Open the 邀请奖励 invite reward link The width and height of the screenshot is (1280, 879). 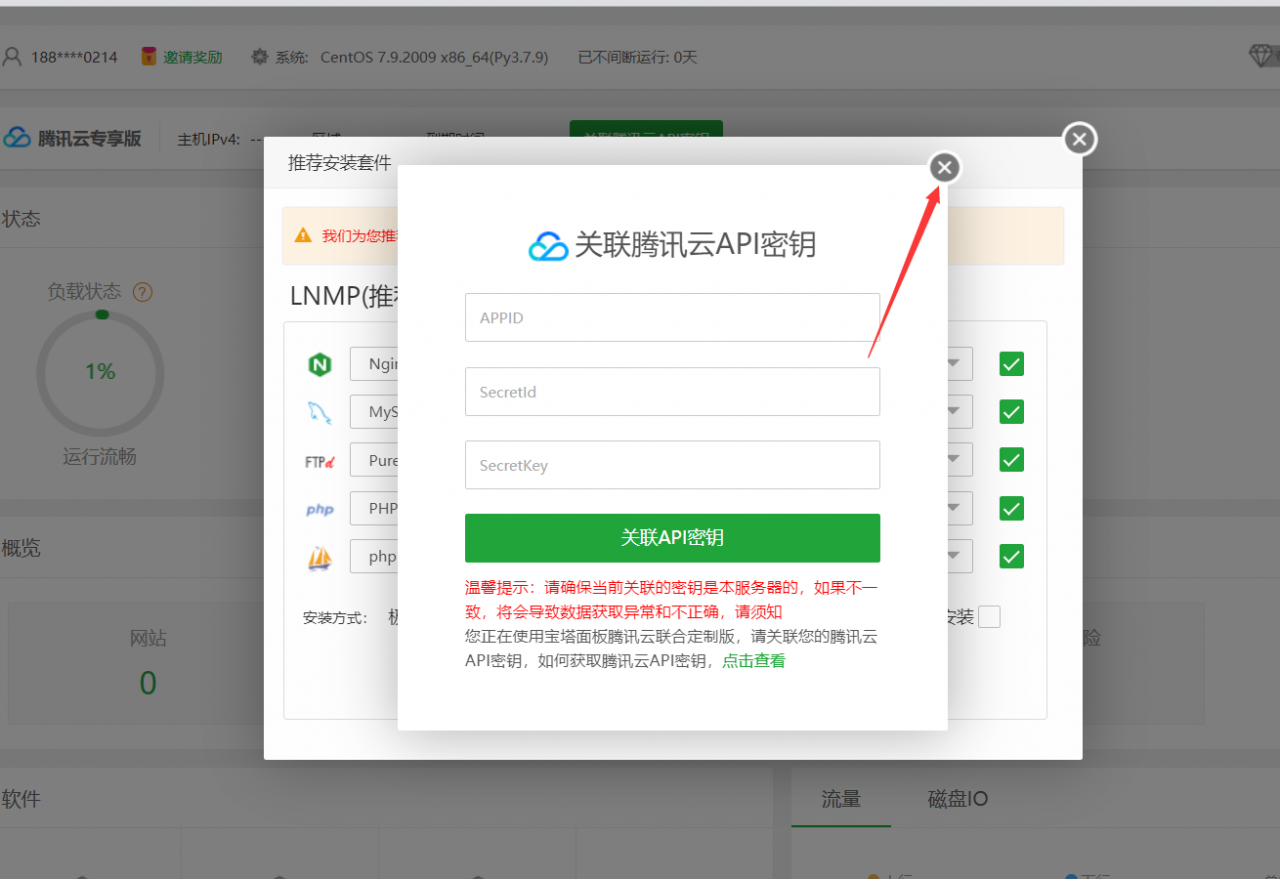(x=193, y=57)
